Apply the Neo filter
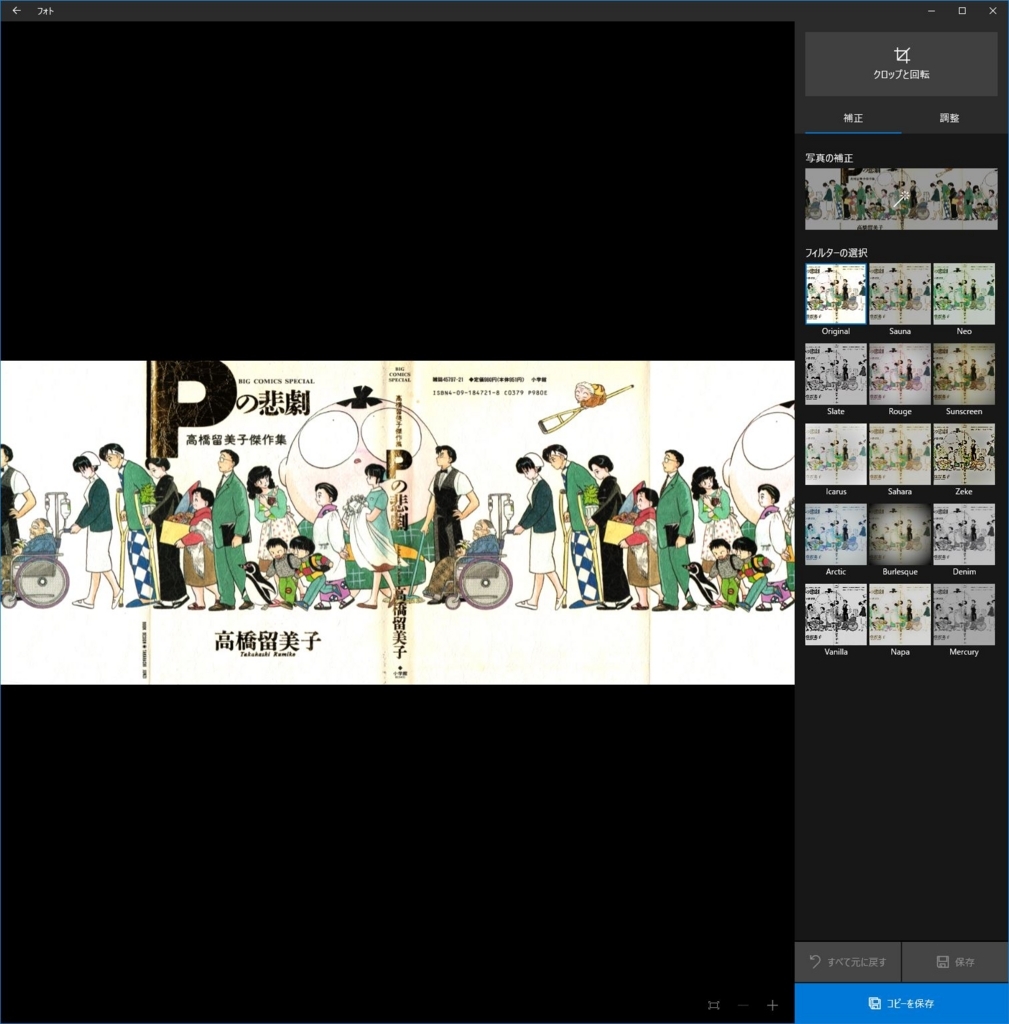The width and height of the screenshot is (1009, 1024). tap(964, 294)
